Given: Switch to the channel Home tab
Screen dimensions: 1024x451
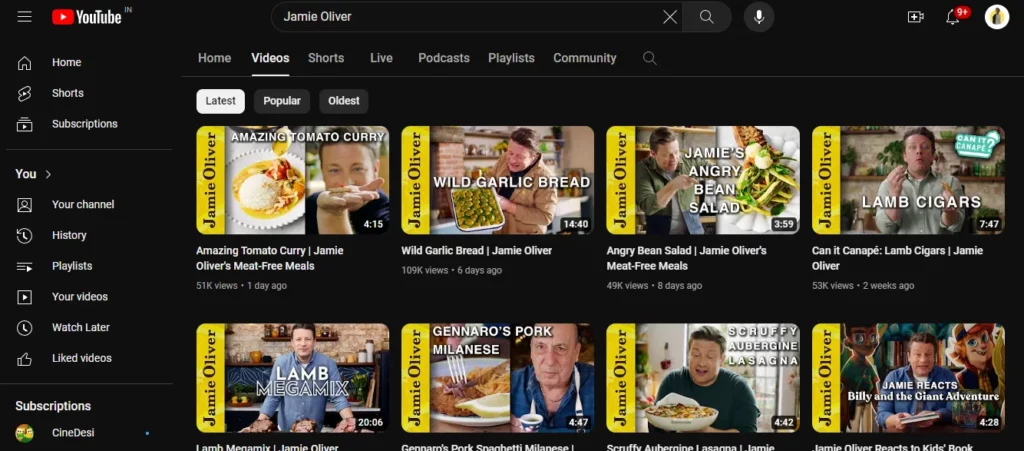Looking at the screenshot, I should [x=214, y=58].
